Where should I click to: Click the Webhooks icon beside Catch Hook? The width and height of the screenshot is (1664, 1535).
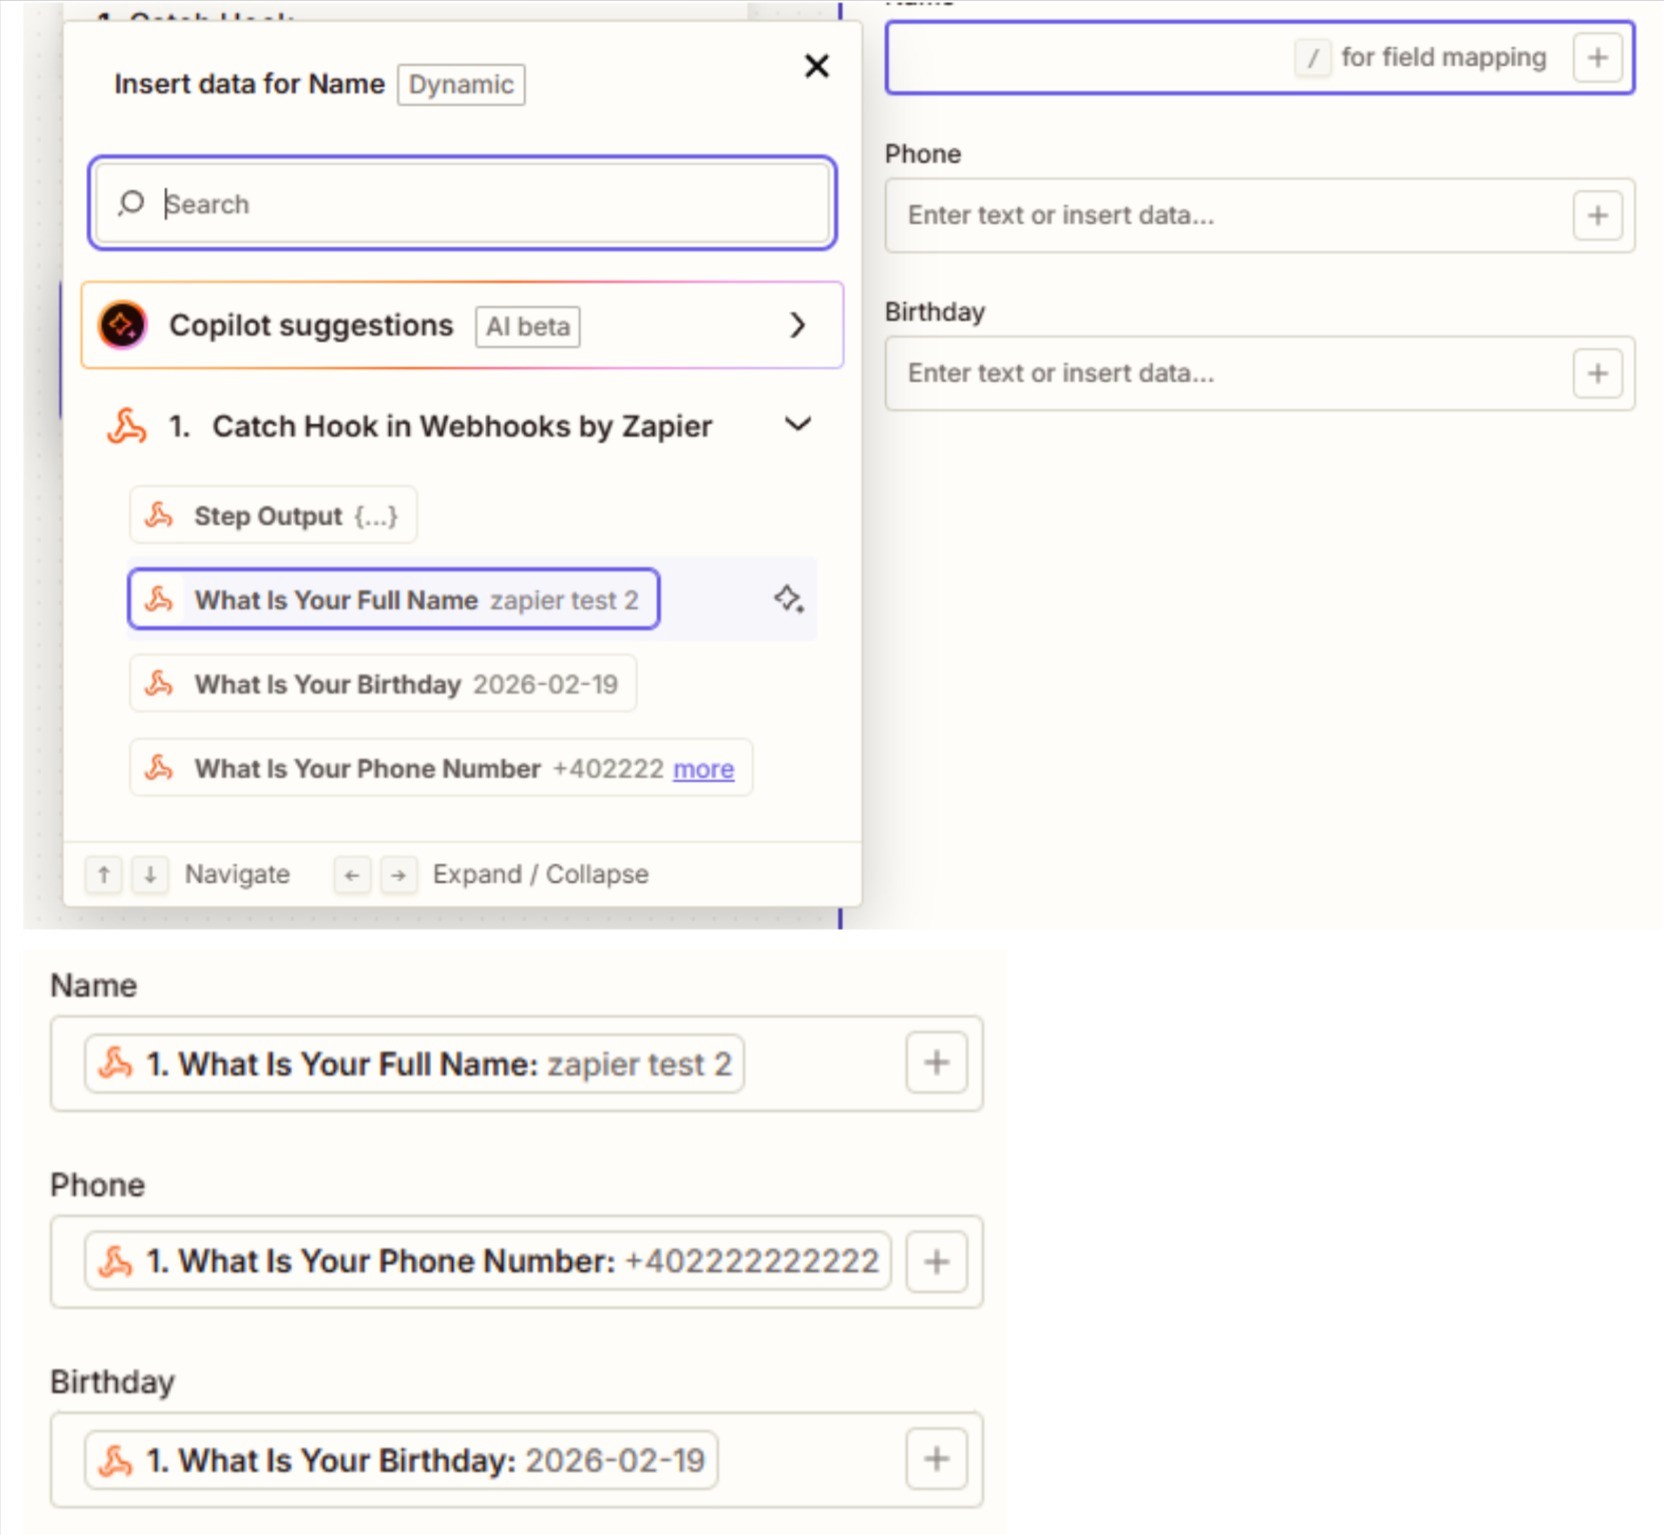pos(127,426)
